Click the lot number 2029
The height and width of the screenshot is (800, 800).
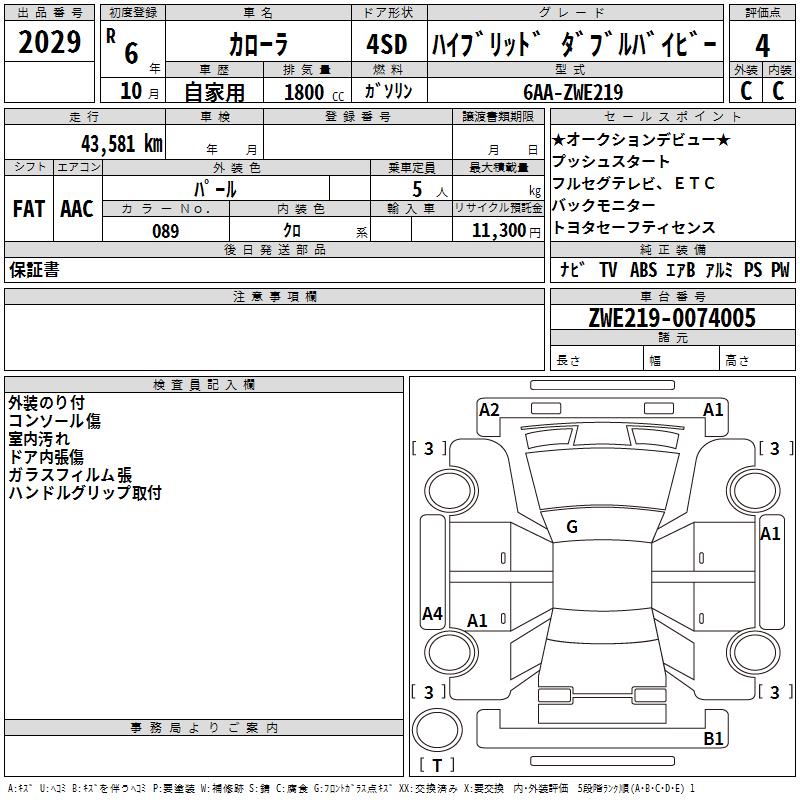(49, 42)
